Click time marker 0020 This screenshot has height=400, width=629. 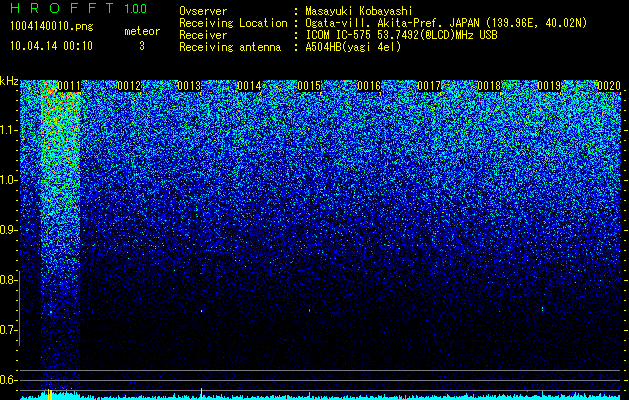(609, 86)
